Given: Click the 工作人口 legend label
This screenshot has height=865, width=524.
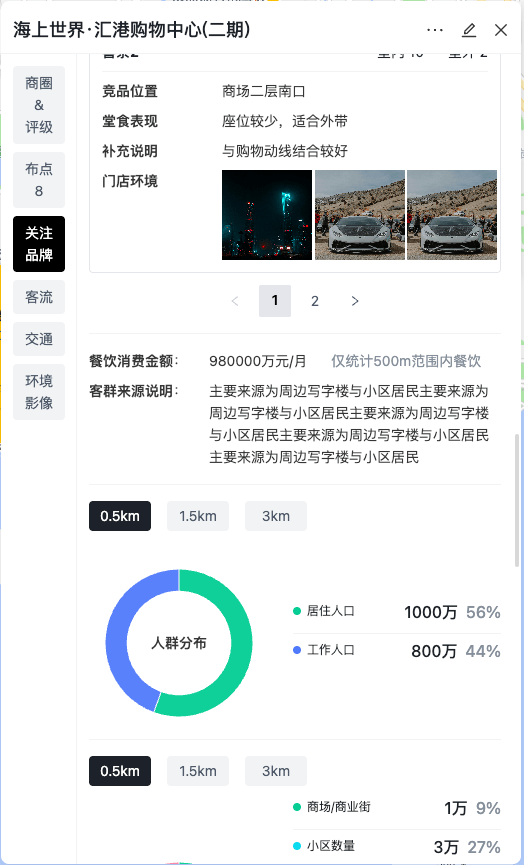Looking at the screenshot, I should coord(330,650).
